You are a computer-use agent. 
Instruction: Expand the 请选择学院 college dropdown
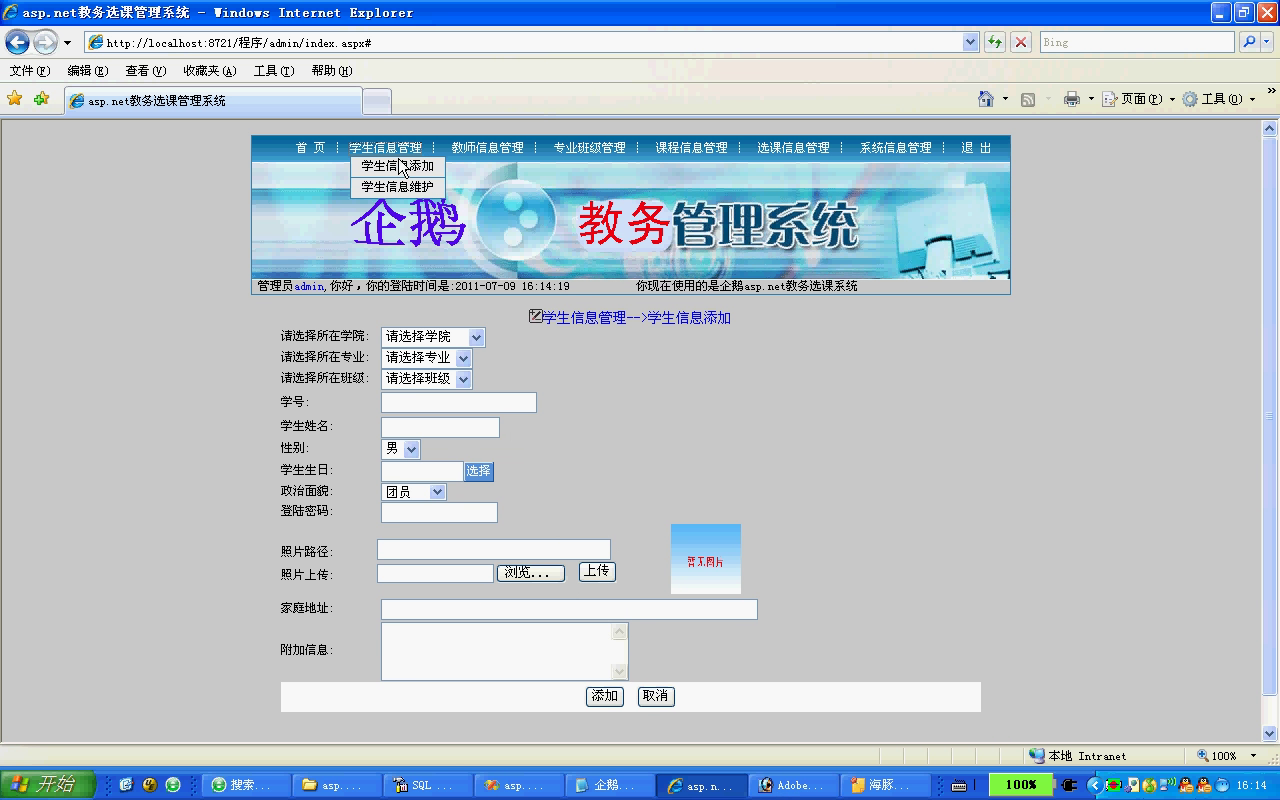click(476, 337)
